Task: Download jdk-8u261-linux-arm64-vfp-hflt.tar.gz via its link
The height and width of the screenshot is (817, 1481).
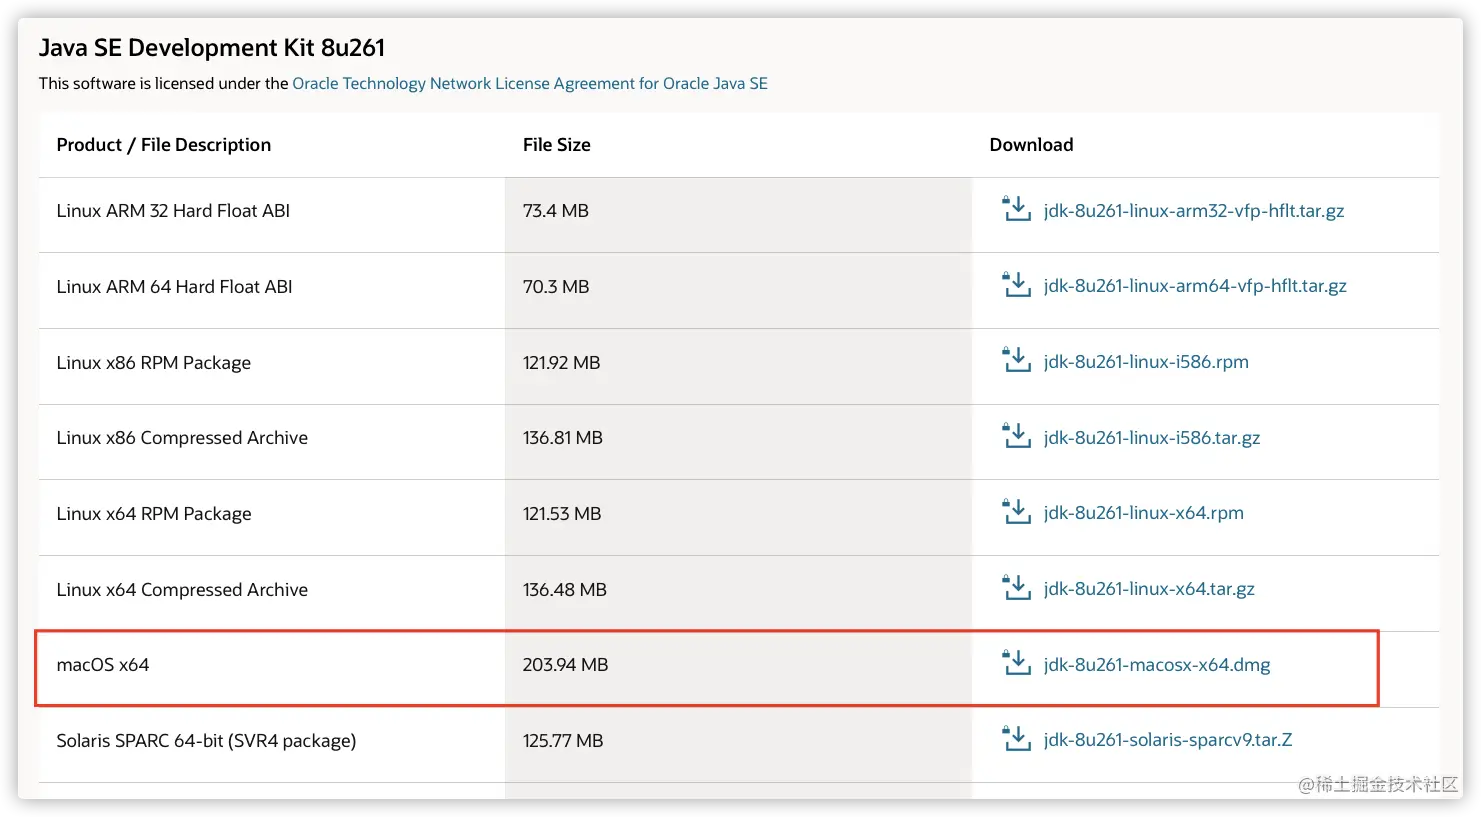Action: [x=1195, y=286]
